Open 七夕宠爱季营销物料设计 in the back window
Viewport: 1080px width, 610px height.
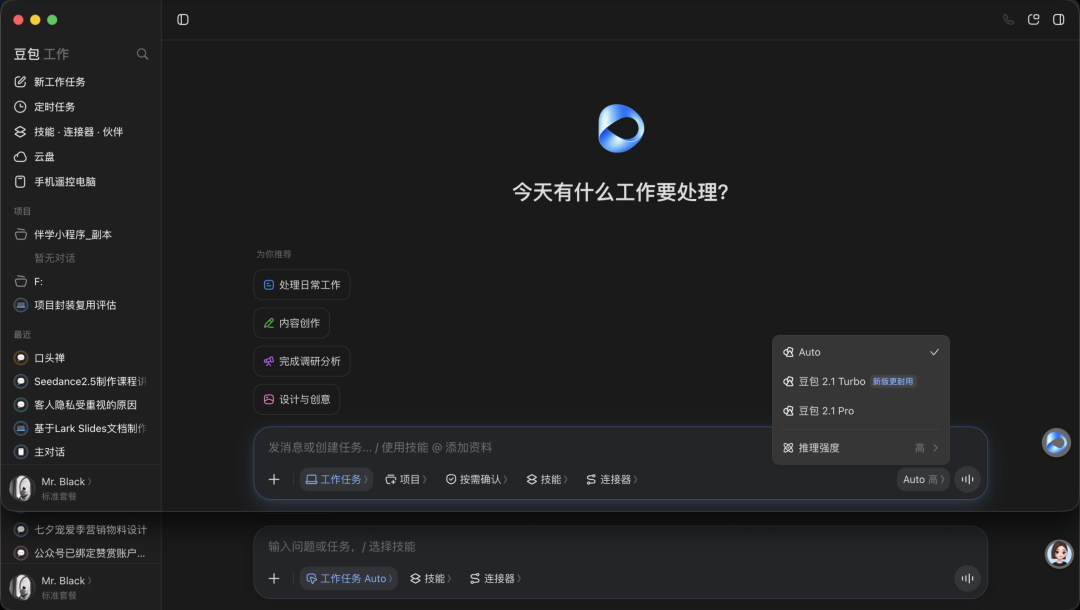(81, 529)
